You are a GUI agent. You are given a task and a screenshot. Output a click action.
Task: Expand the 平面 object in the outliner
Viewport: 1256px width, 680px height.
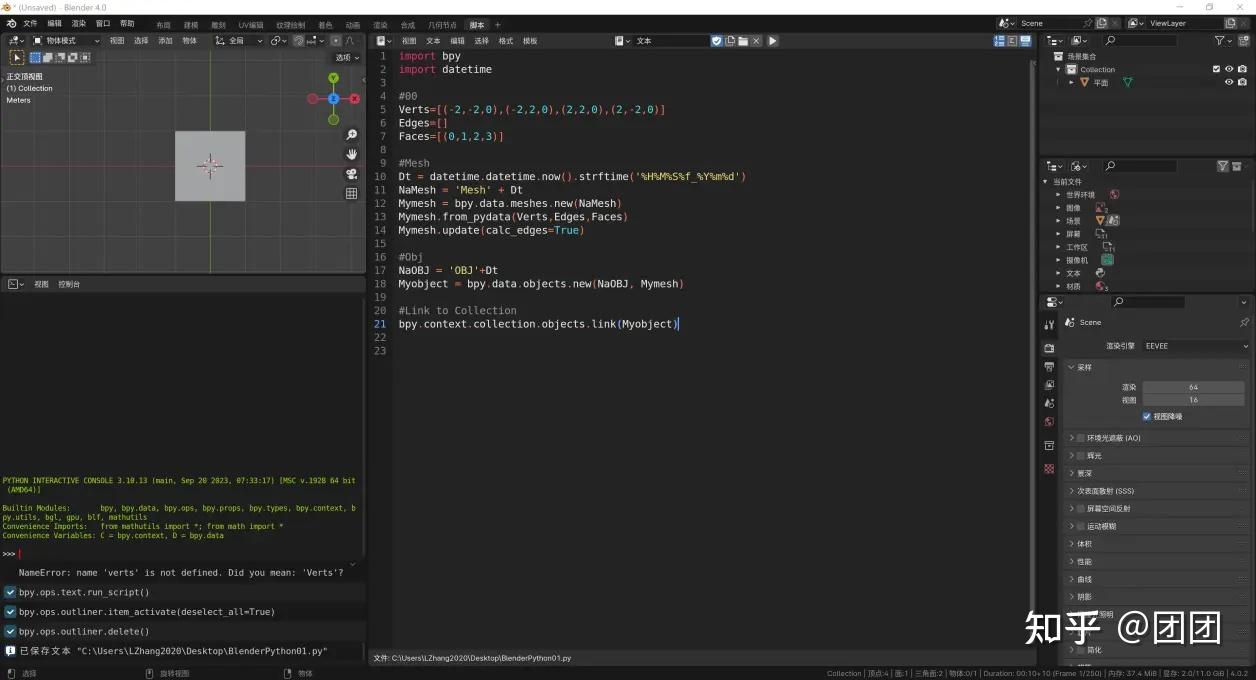point(1071,82)
